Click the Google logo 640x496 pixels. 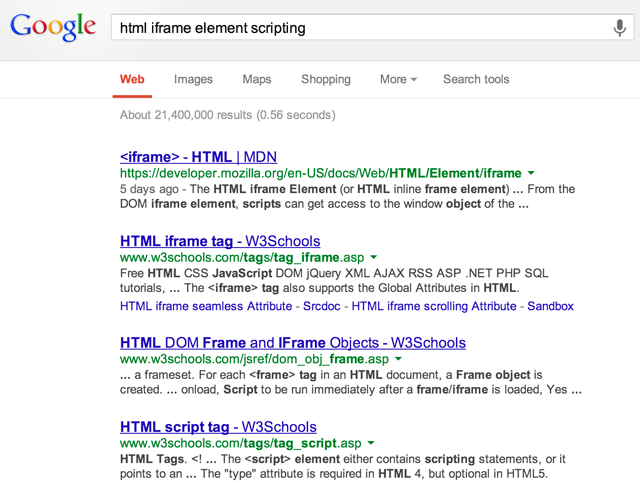53,27
